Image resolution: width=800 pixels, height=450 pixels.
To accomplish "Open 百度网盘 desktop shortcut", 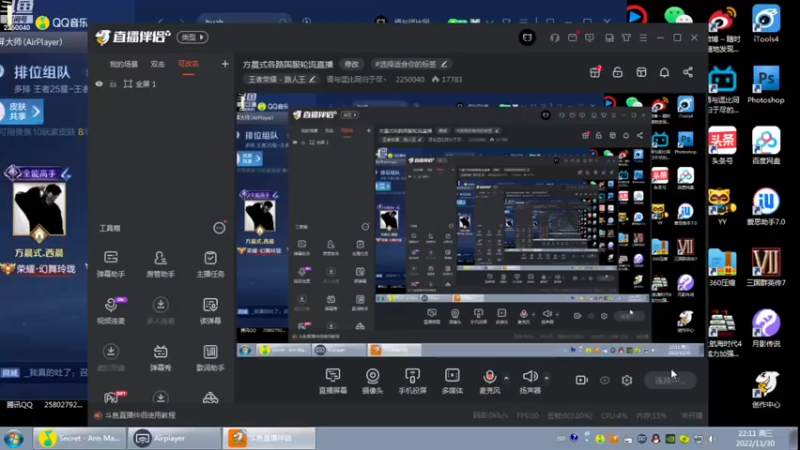I will click(765, 146).
